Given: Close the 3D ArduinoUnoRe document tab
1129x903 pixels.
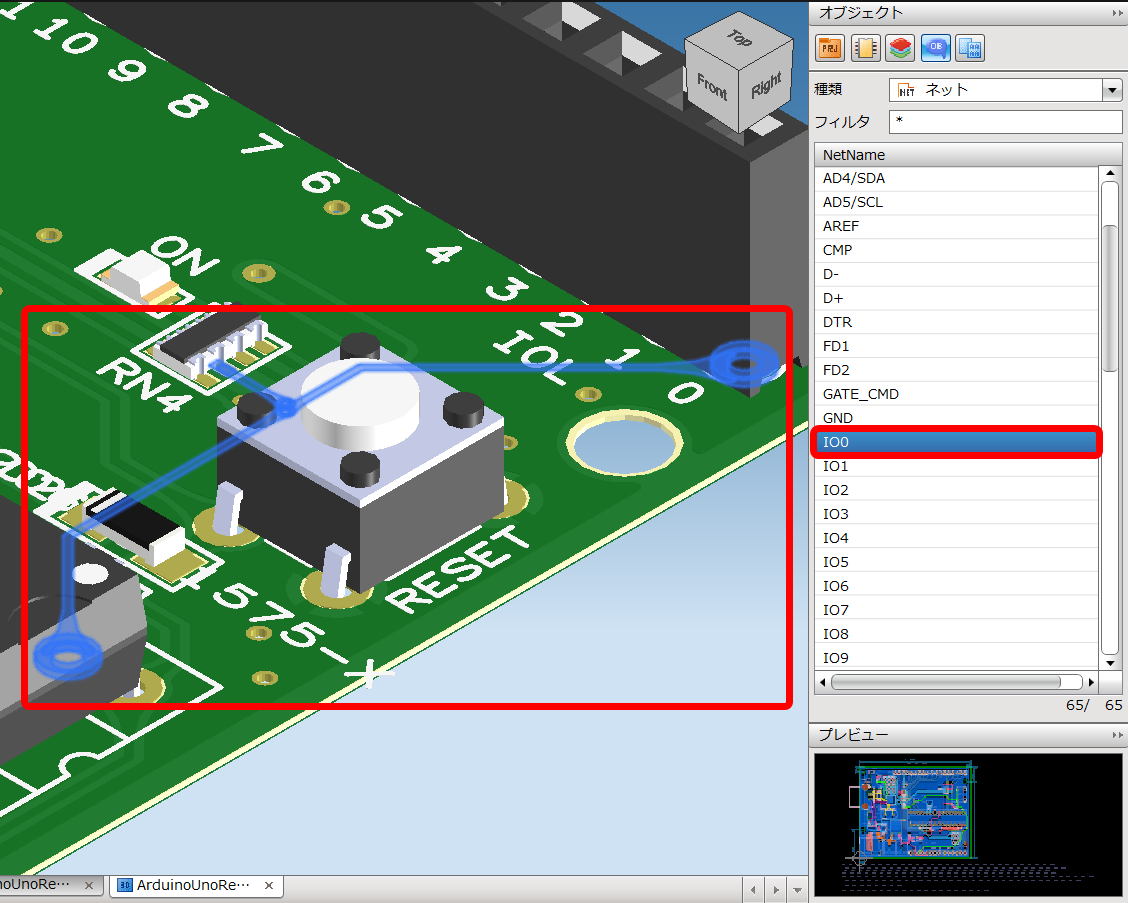Looking at the screenshot, I should 268,886.
